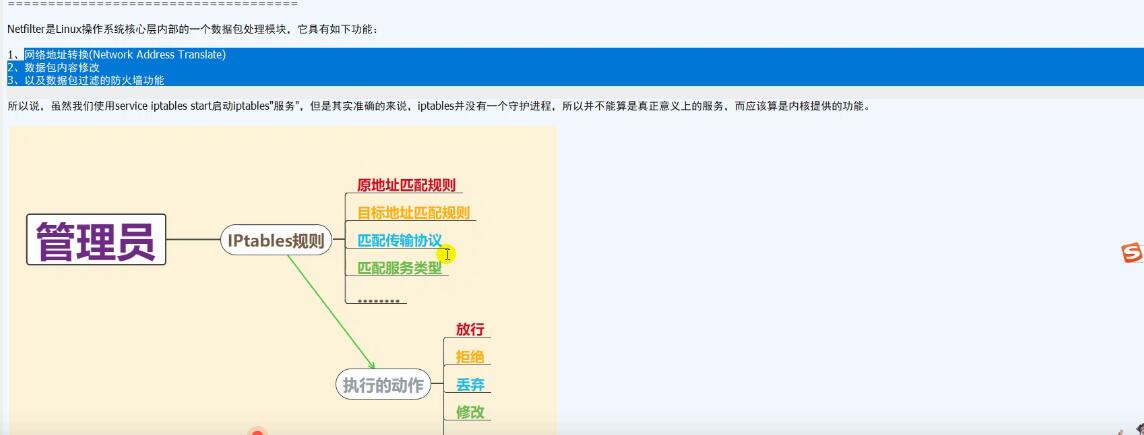Click the line "3、以及数据包过滤的防火墙功能"

click(x=86, y=80)
